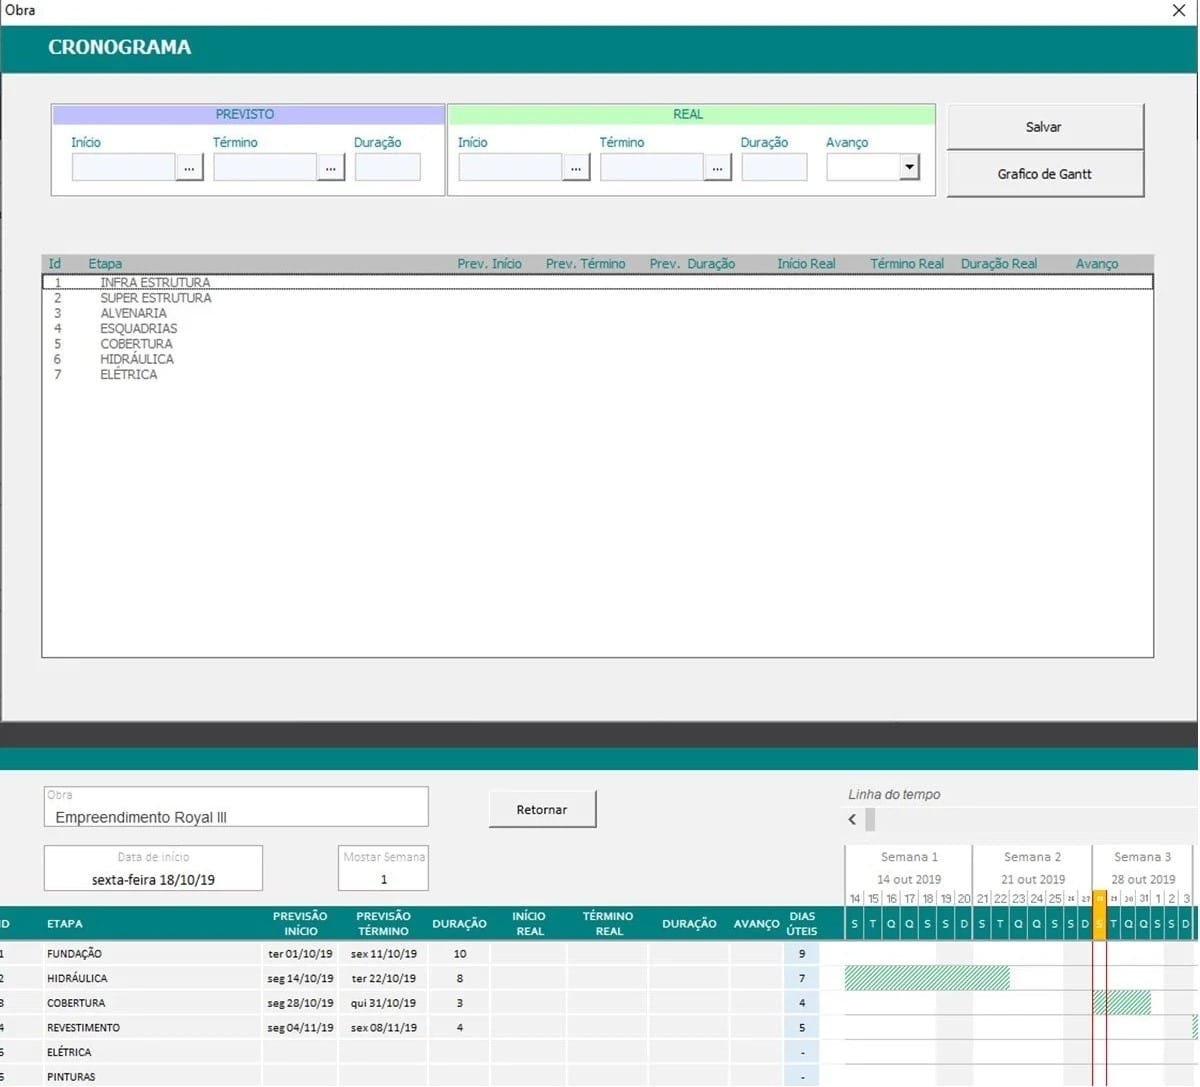Click the Real Início date field
The width and height of the screenshot is (1200, 1087).
click(510, 167)
